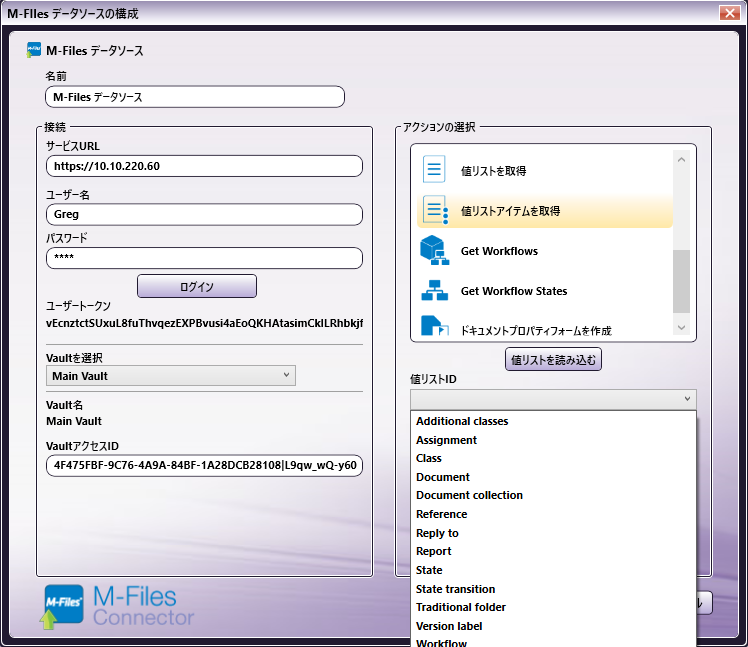Click the 値リストを読み込む button

(x=553, y=360)
